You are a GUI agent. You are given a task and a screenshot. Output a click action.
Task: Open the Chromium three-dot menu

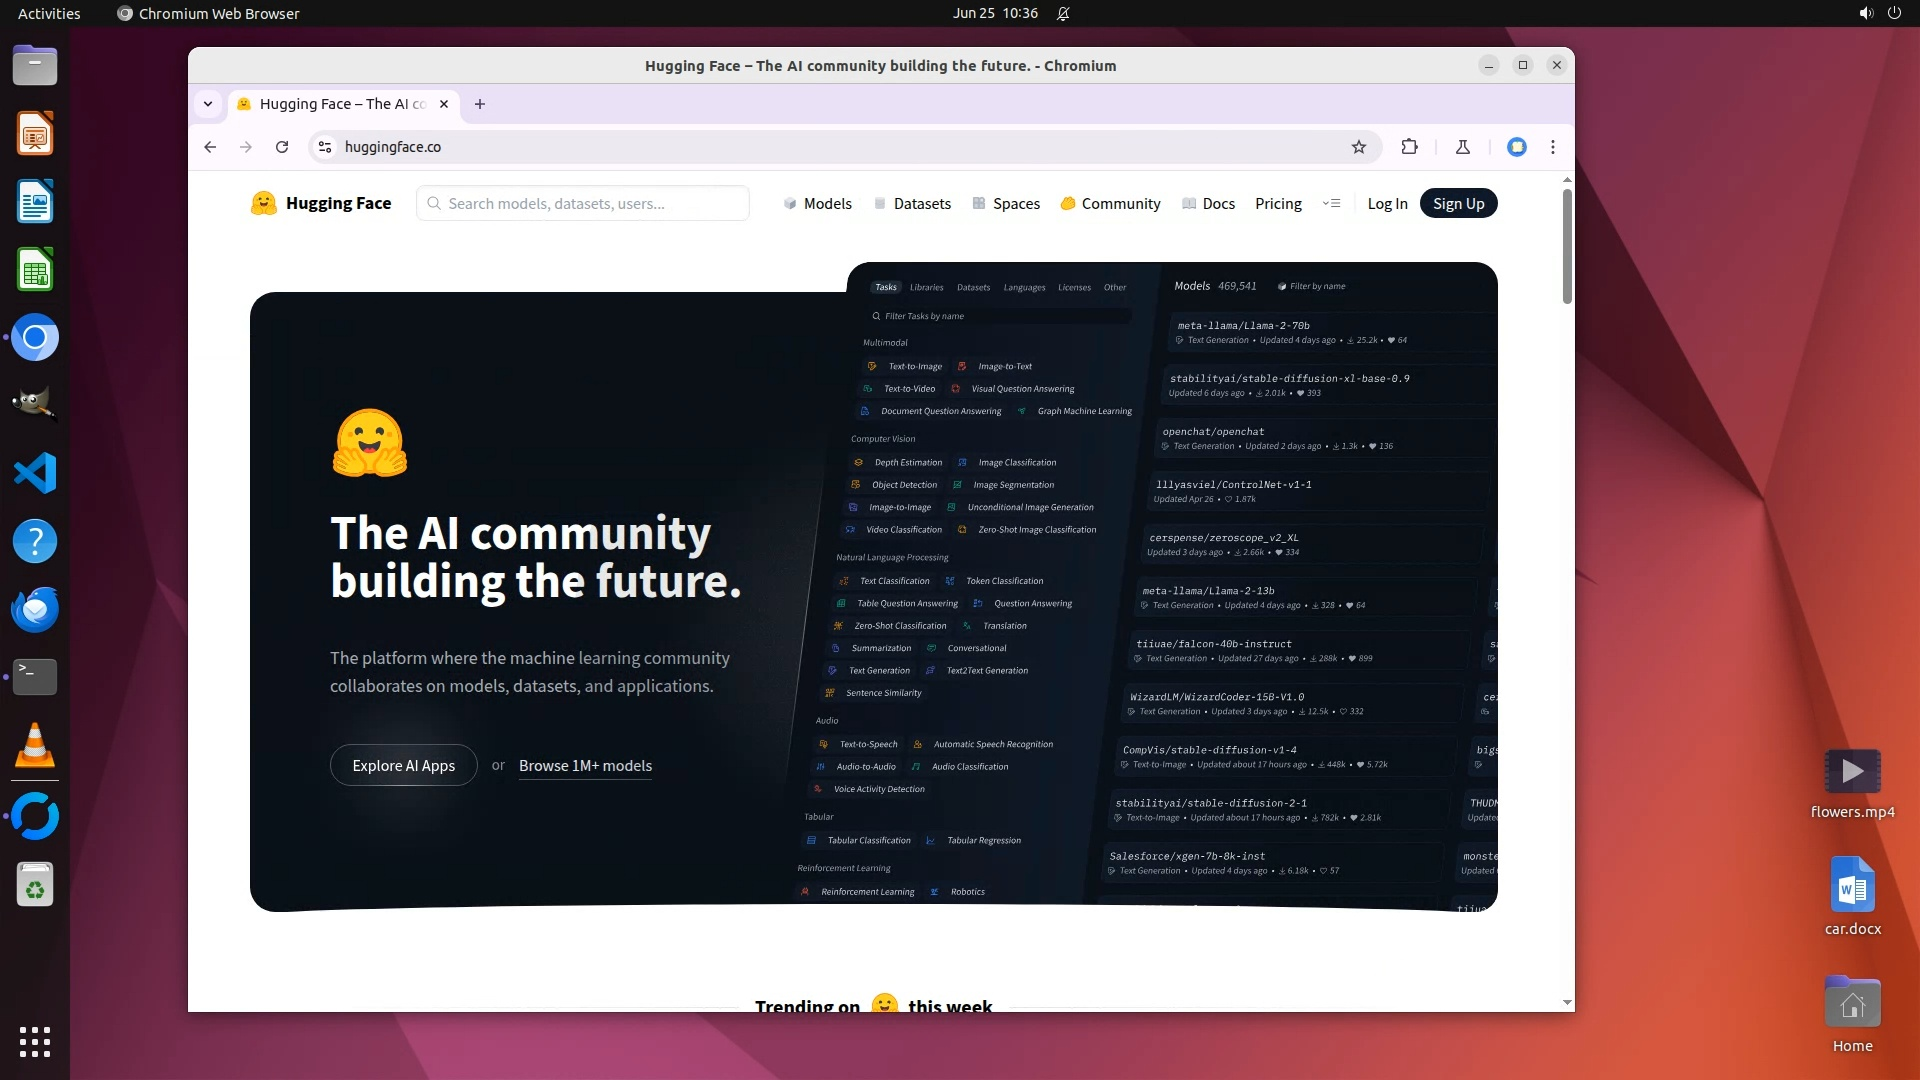click(1552, 147)
